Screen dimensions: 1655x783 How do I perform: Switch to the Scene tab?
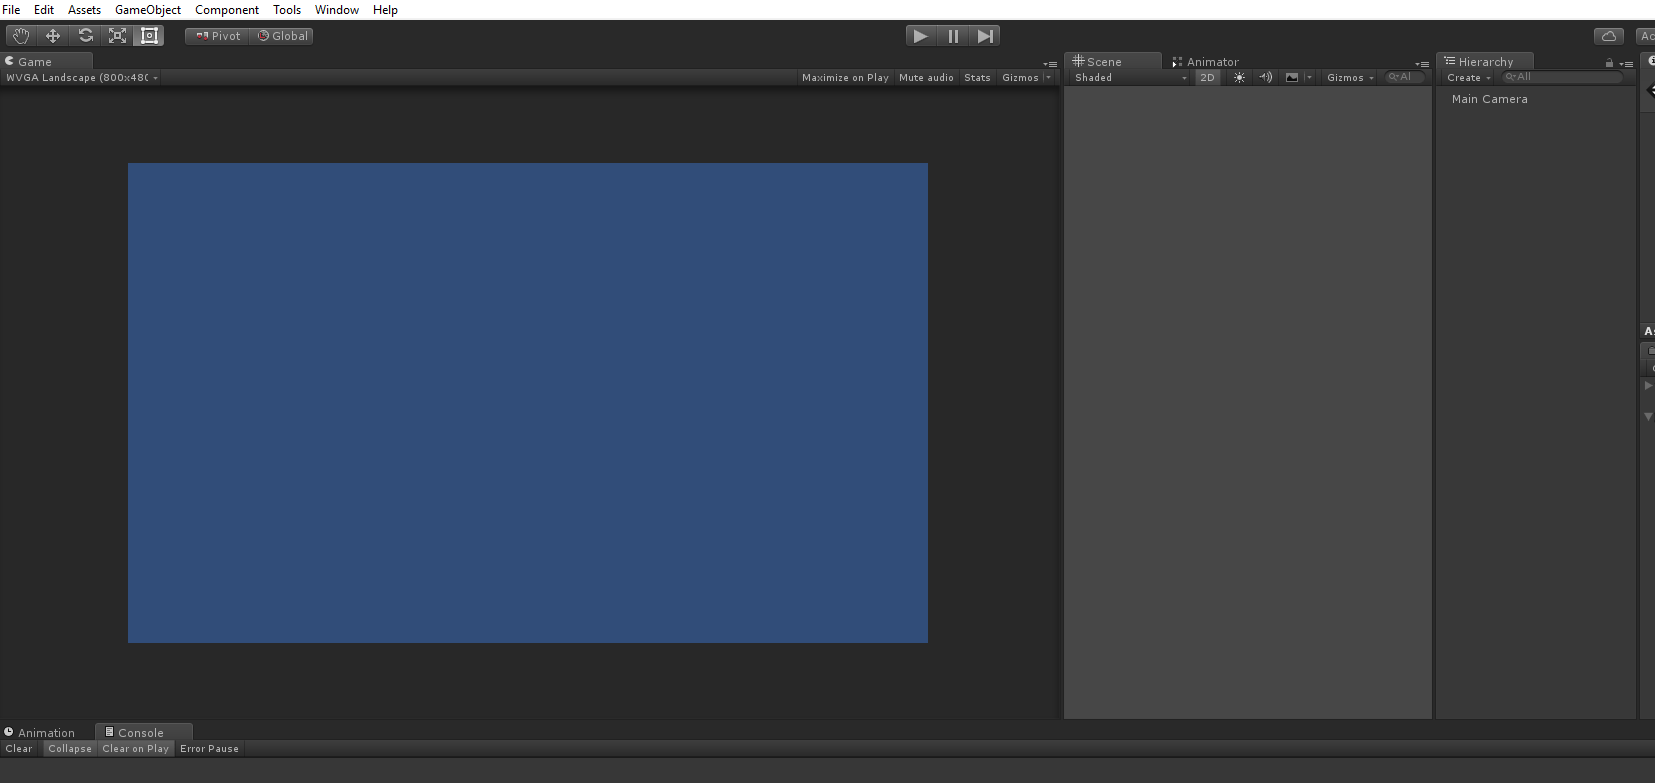1113,61
